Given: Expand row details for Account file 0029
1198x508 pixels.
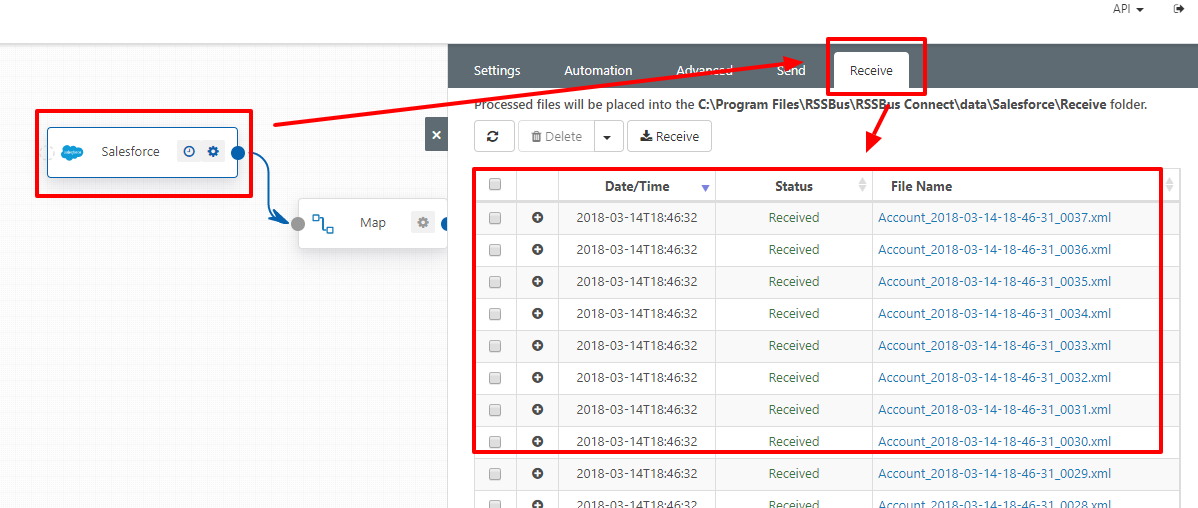Looking at the screenshot, I should [537, 474].
